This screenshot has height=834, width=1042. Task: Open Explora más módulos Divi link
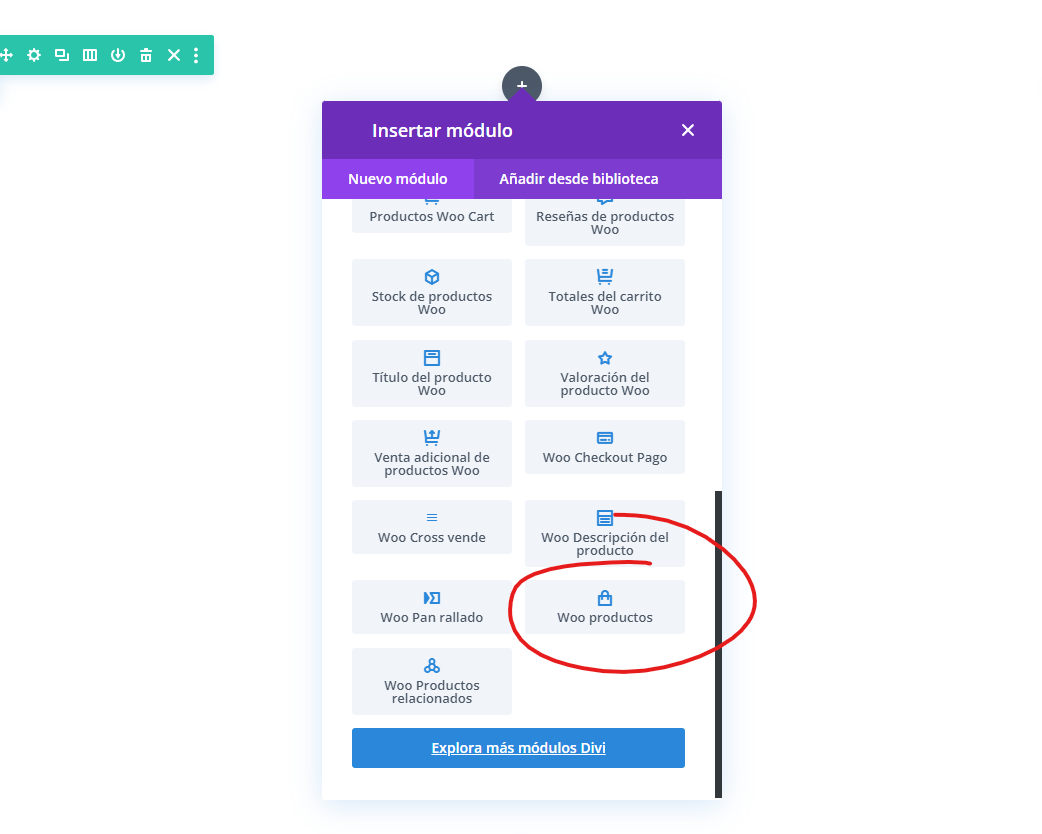[518, 748]
